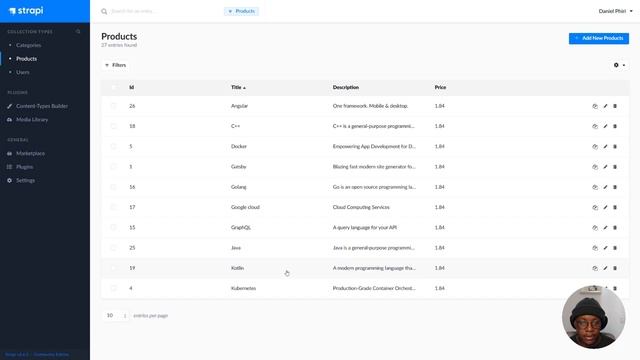Sort by the Id column header

(131, 87)
